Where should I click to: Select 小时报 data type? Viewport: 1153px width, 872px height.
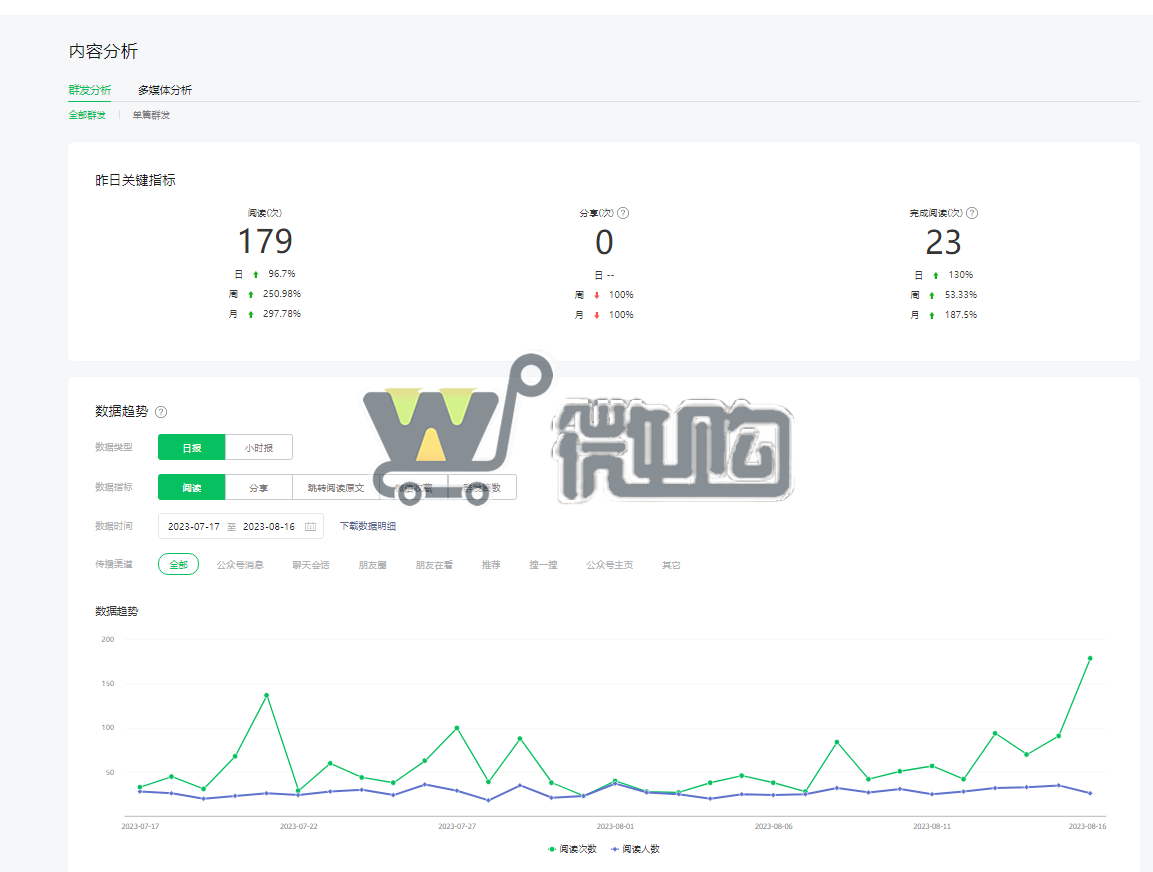(259, 448)
